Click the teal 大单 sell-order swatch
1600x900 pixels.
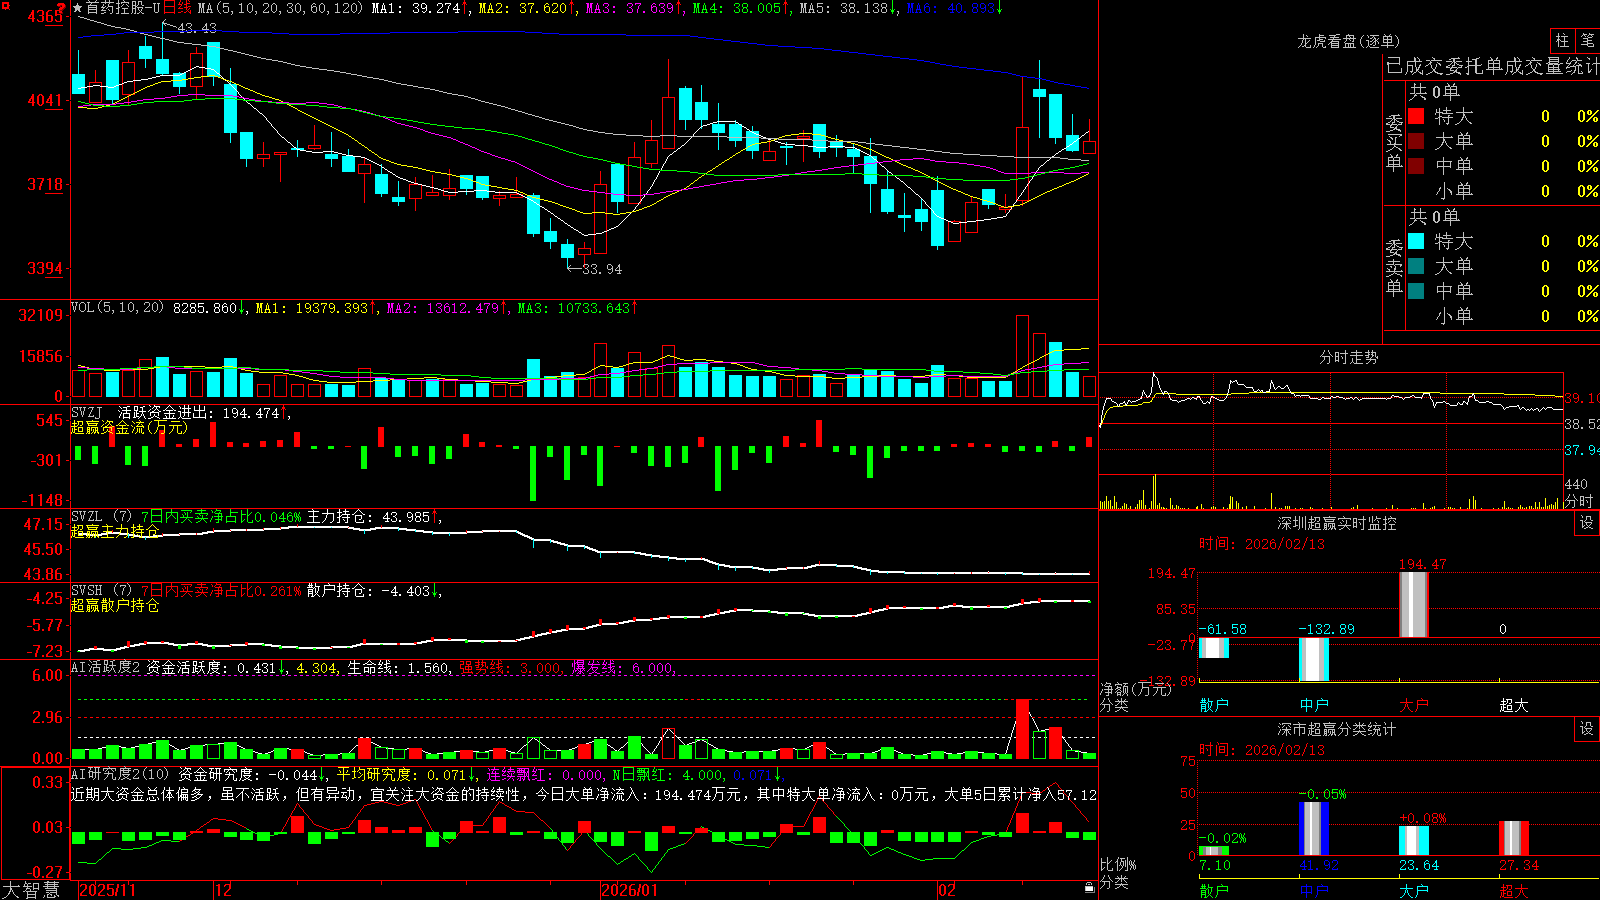click(x=1416, y=266)
